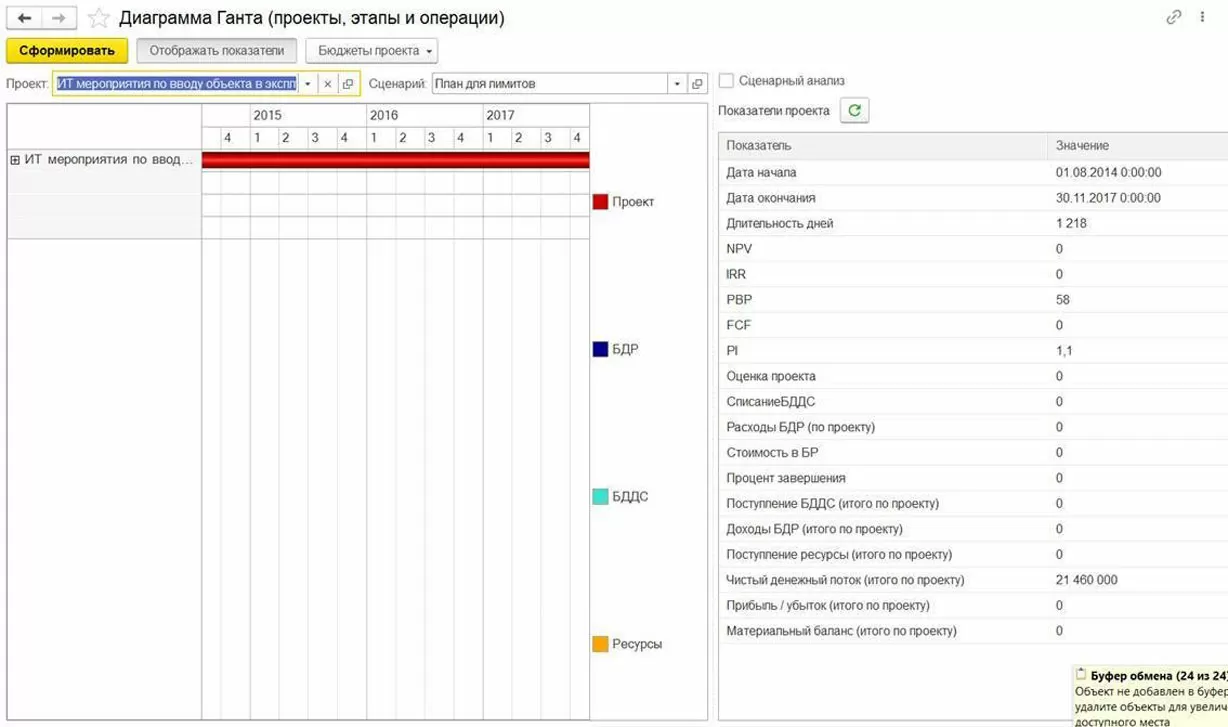
Task: Click the clipboard notification icon
Action: click(1081, 675)
